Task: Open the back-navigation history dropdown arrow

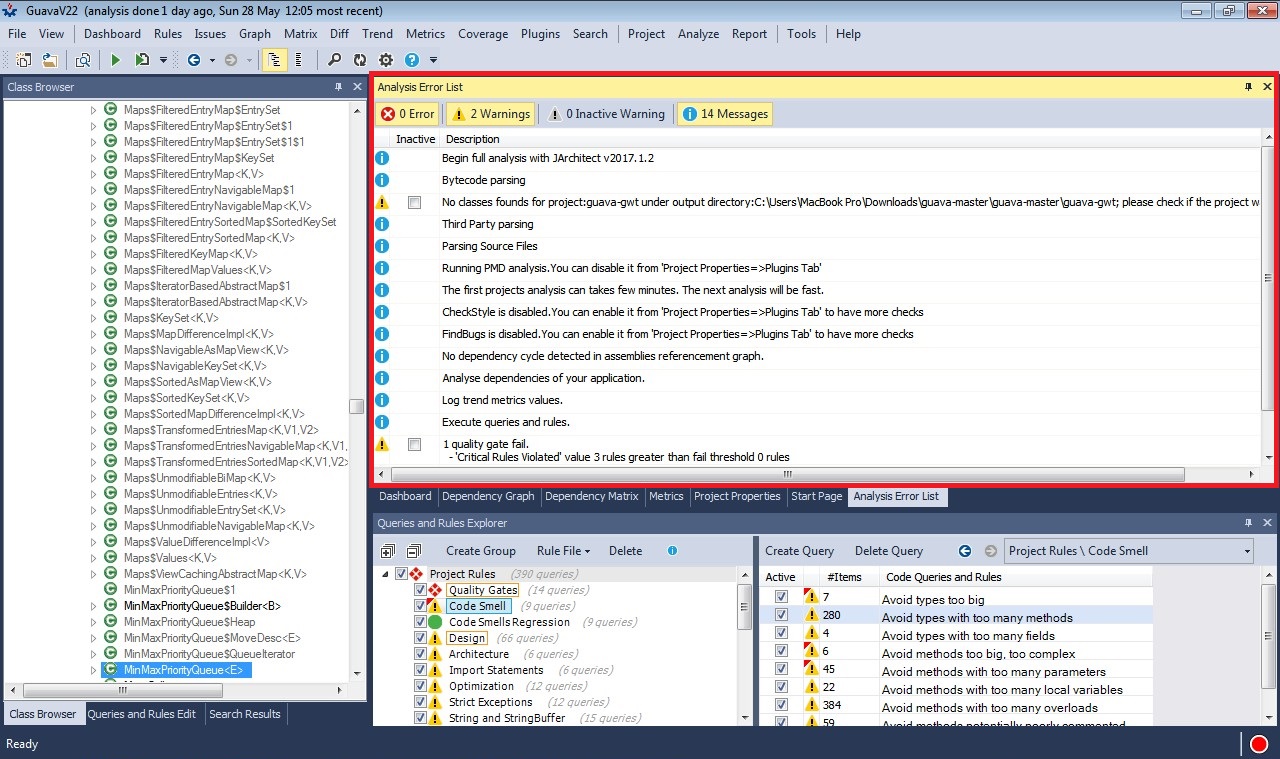Action: click(x=213, y=61)
